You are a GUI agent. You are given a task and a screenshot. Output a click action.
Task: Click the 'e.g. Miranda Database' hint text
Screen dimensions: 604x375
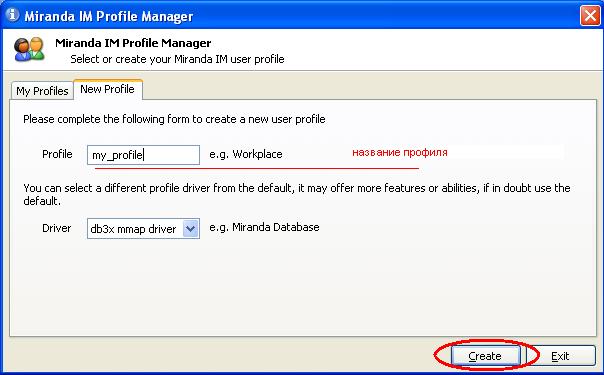pos(264,228)
